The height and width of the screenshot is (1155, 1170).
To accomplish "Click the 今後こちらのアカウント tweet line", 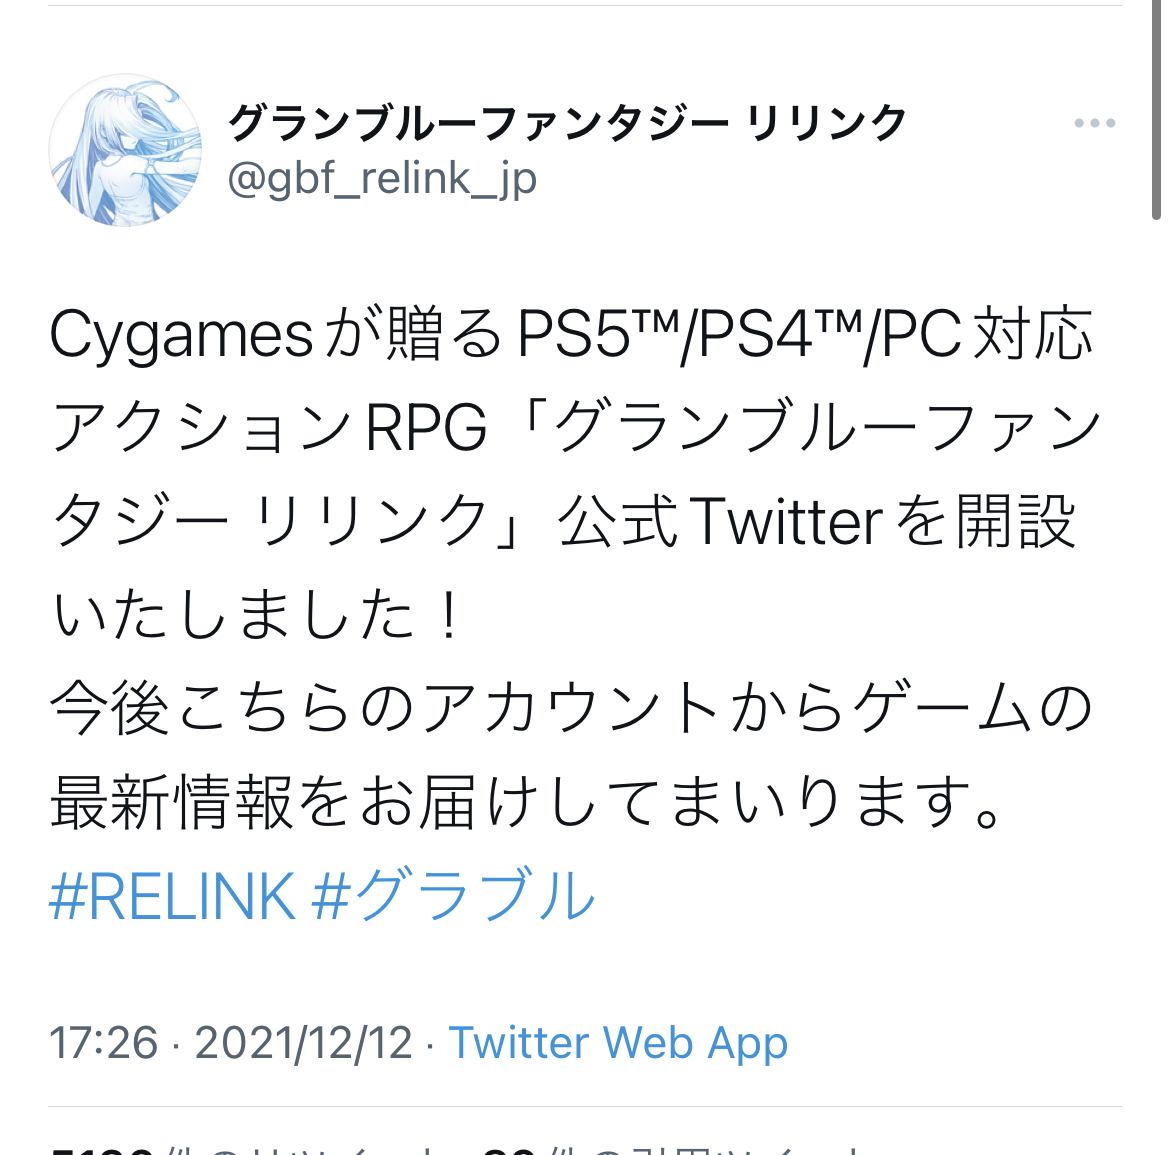I will [x=571, y=707].
